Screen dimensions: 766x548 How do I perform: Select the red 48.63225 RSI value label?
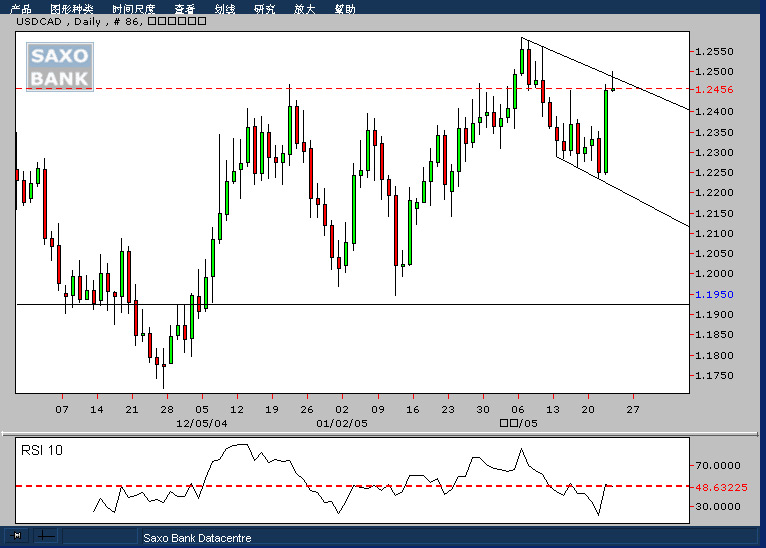(718, 486)
